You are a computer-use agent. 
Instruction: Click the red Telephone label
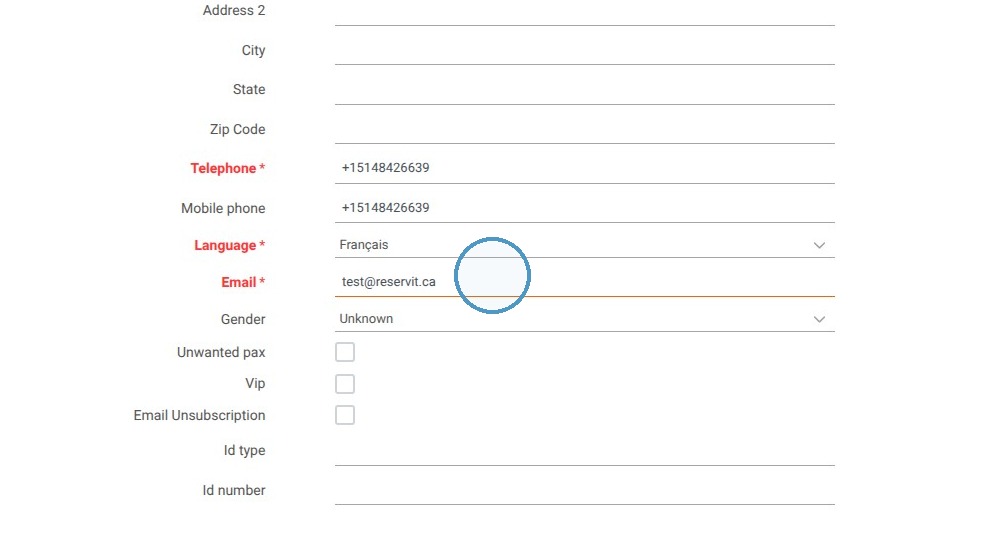tap(228, 168)
